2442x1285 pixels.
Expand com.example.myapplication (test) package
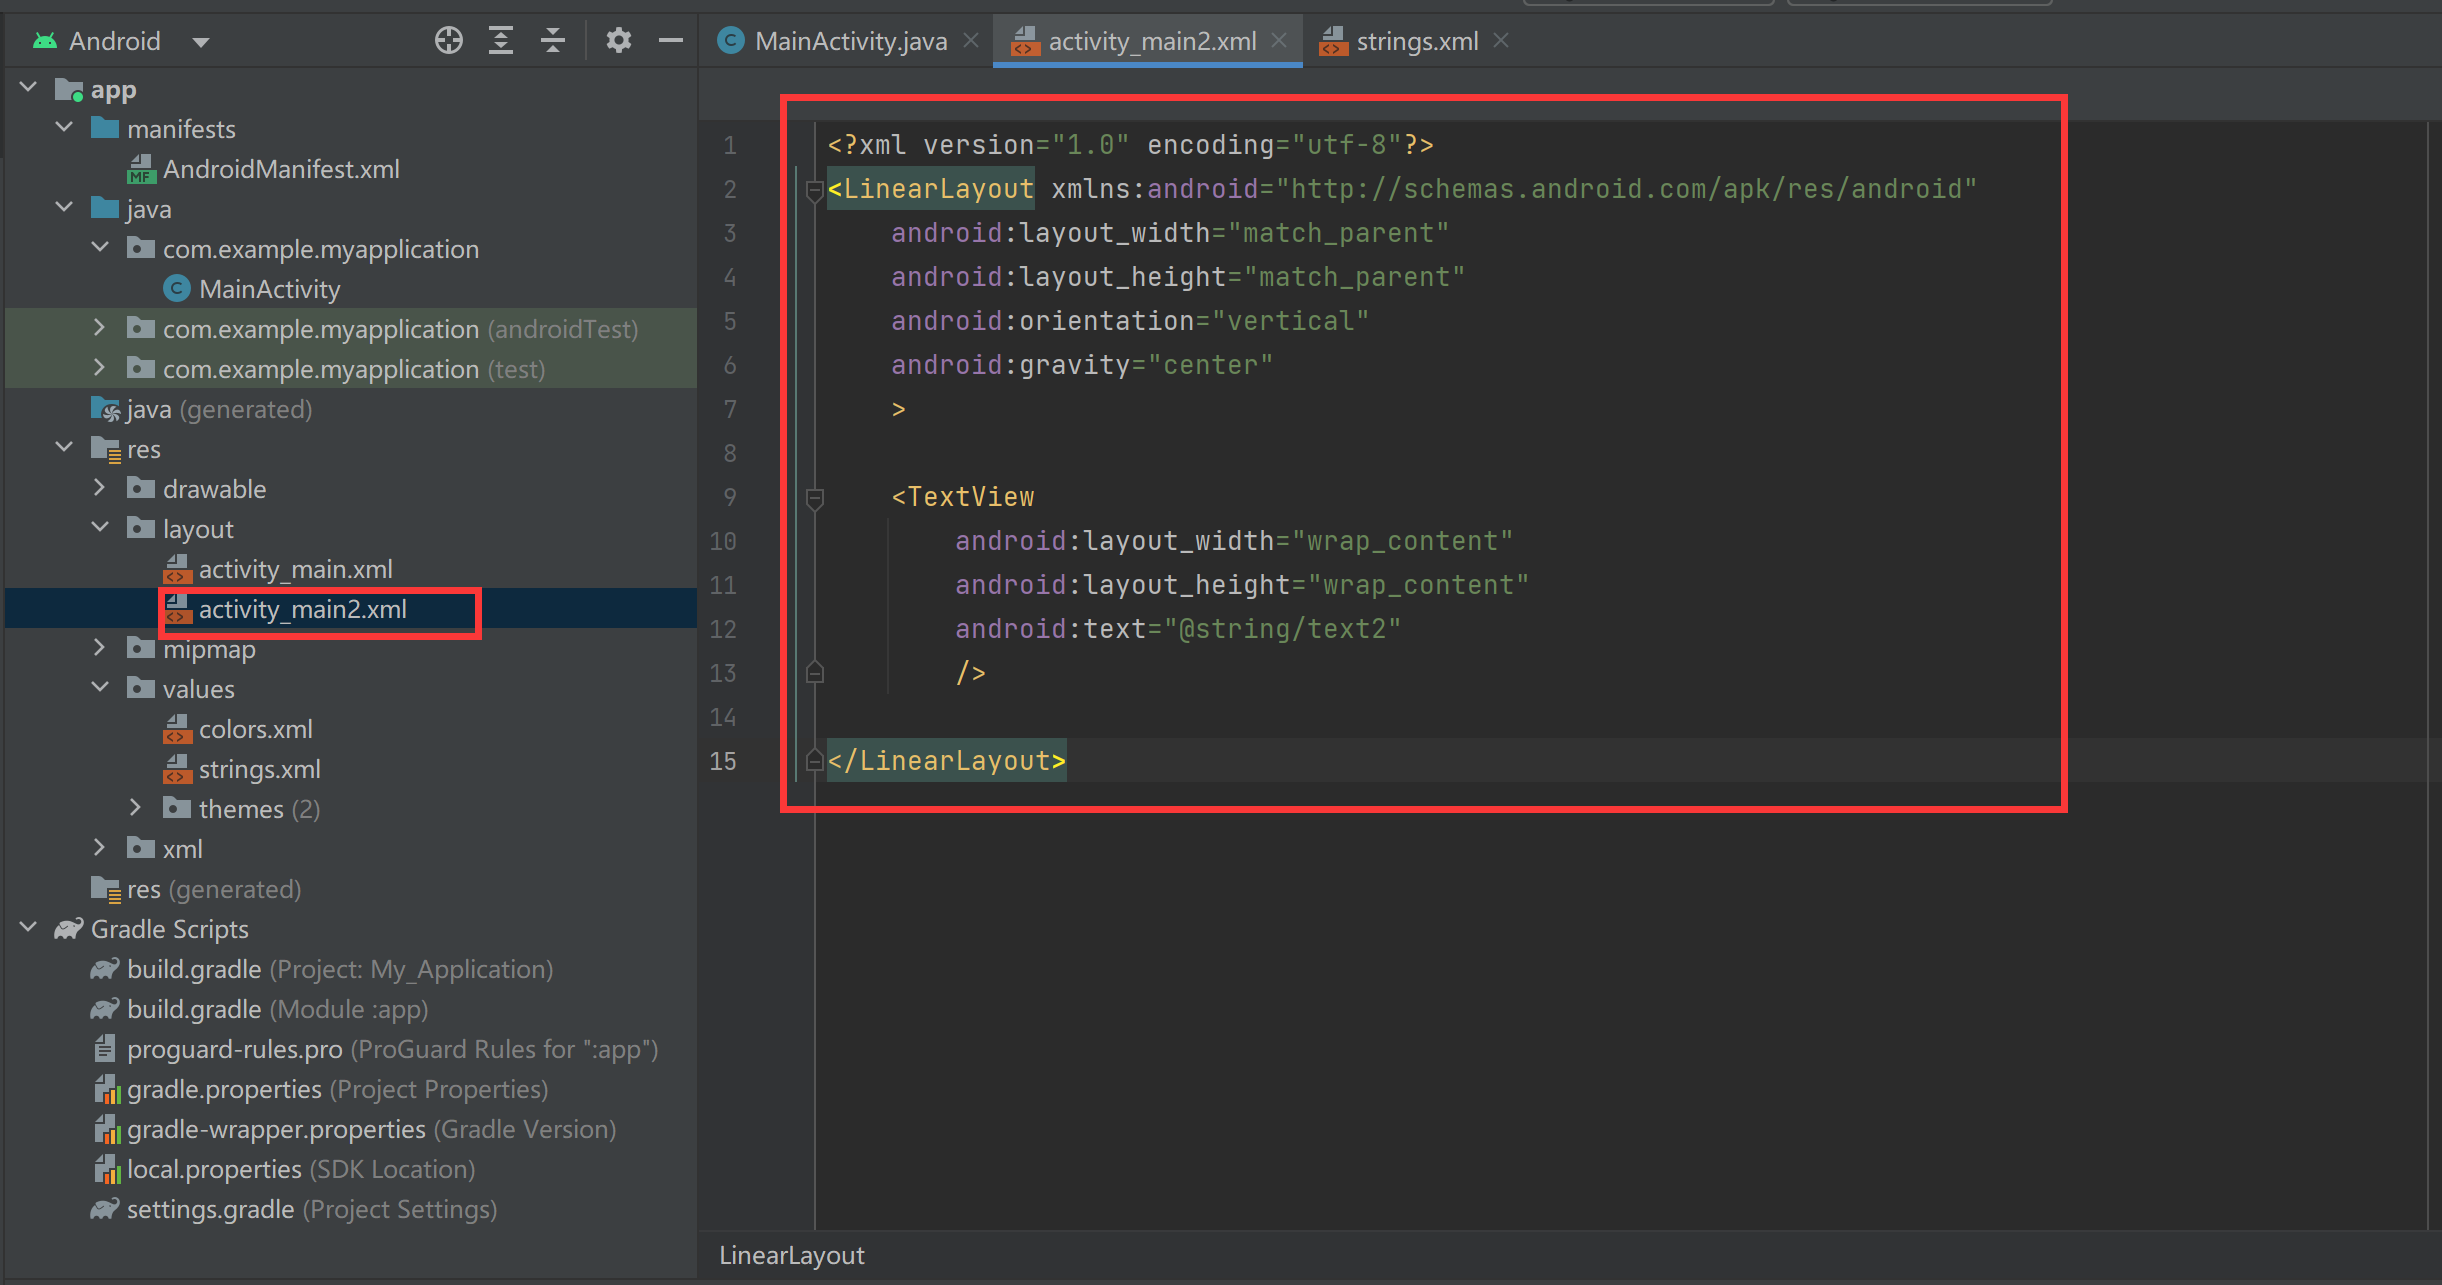tap(99, 368)
